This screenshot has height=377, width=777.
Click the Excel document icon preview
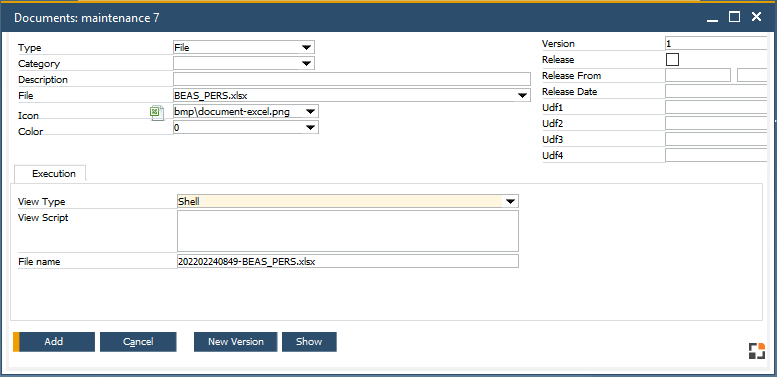[x=157, y=113]
